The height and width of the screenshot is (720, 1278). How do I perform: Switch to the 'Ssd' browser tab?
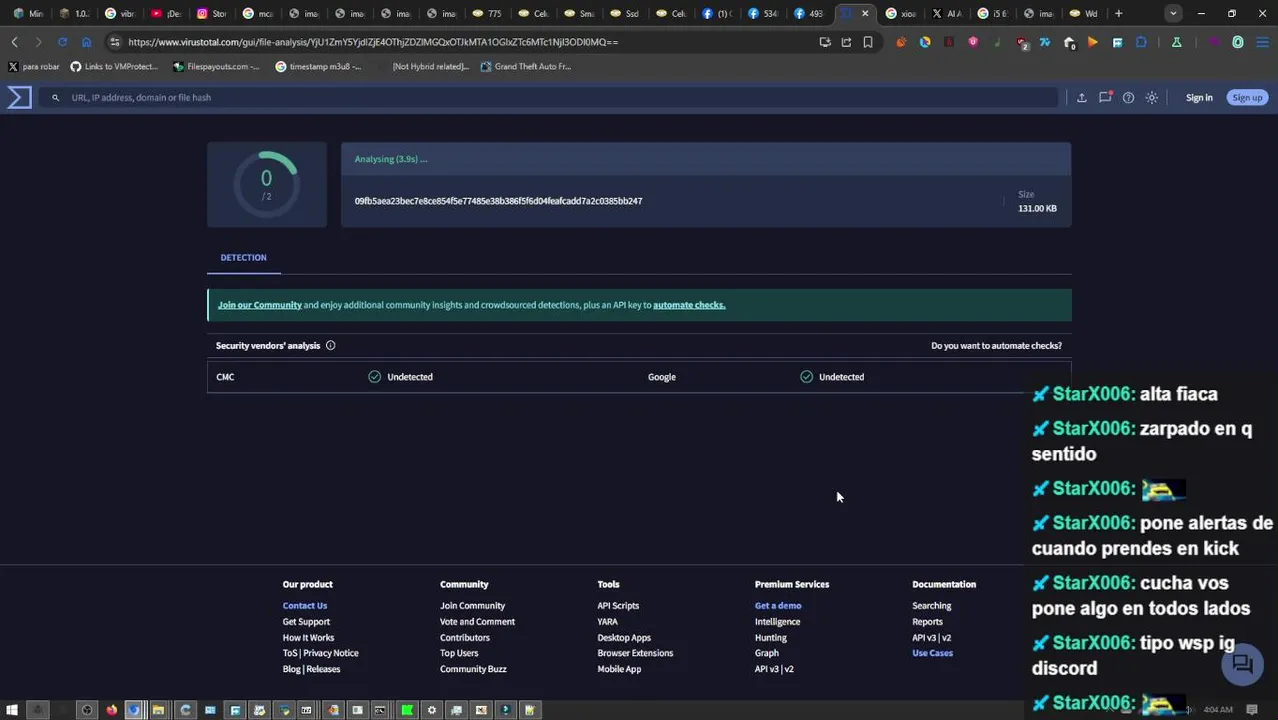[x=625, y=14]
